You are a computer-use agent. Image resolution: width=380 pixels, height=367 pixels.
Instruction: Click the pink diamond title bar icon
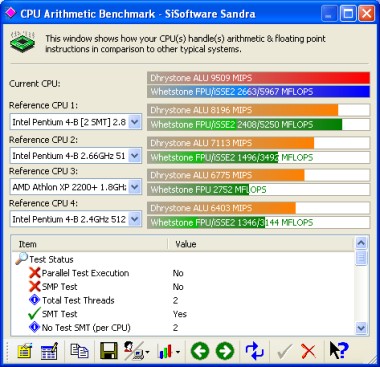[10, 13]
